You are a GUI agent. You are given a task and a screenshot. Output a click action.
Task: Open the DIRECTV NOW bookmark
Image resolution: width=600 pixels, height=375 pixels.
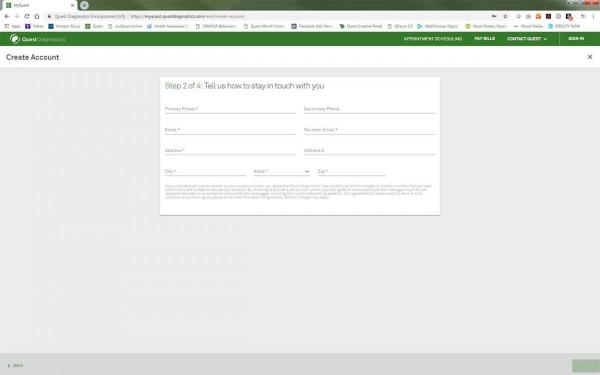click(x=564, y=26)
